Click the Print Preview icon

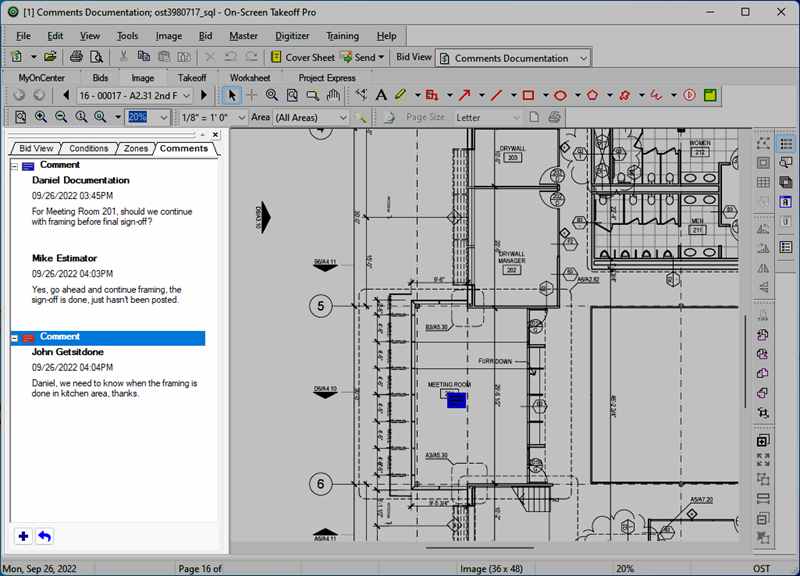96,57
